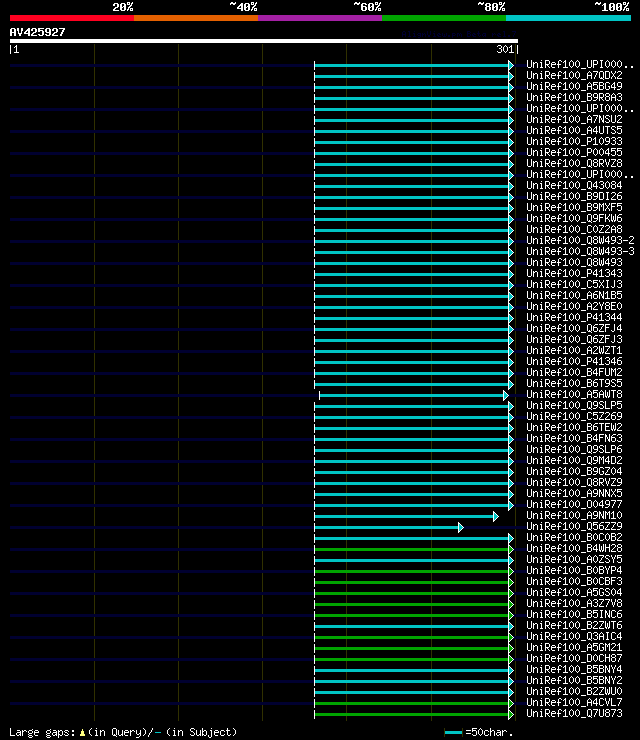The width and height of the screenshot is (640, 740).
Task: Select the UniRef100_B9MXF5 label
Action: (x=574, y=207)
